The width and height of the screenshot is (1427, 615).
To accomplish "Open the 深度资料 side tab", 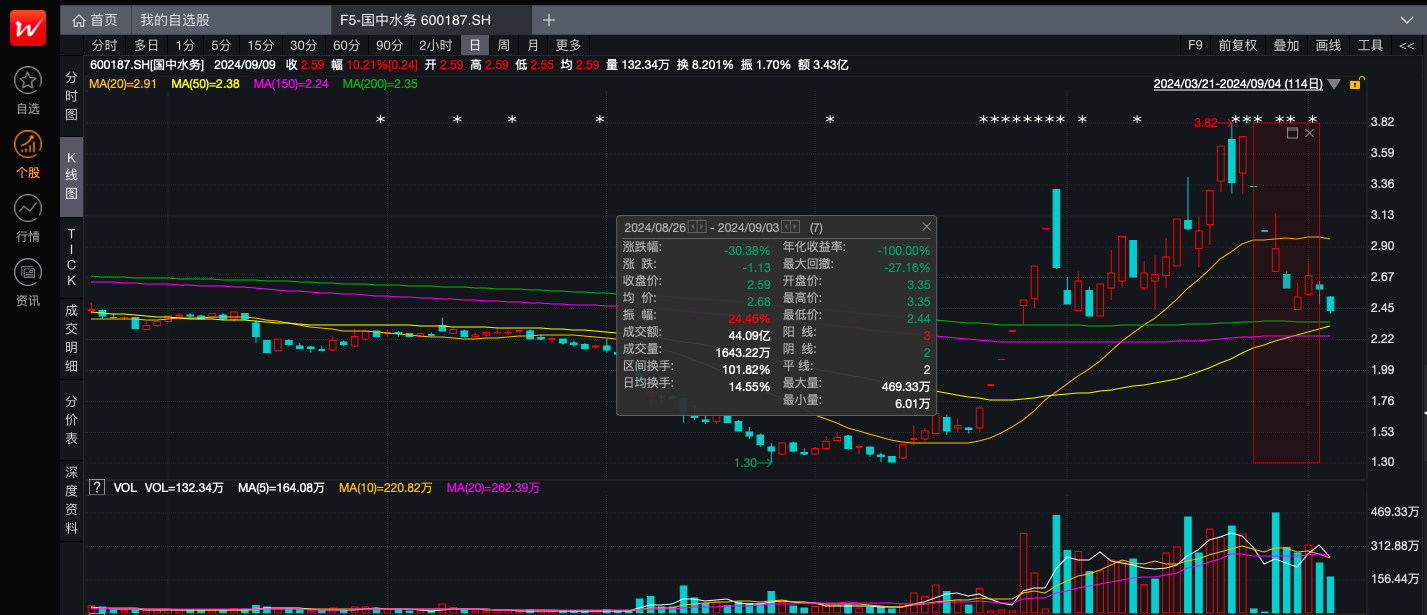I will coord(71,499).
